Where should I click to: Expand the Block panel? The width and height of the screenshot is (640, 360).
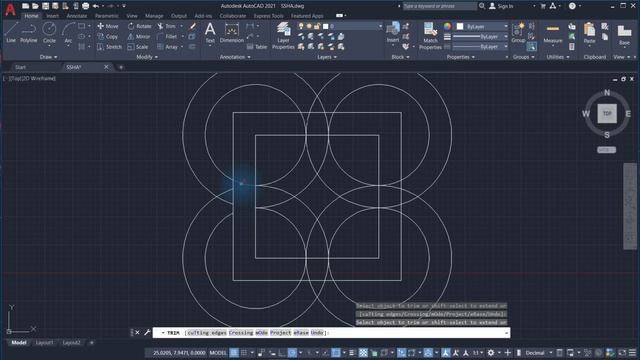(400, 57)
